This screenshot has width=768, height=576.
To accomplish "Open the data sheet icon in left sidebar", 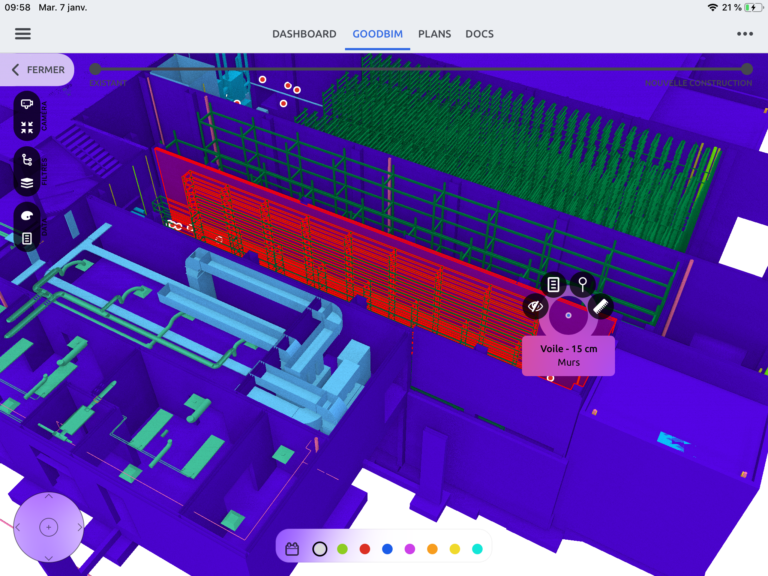I will pos(27,239).
